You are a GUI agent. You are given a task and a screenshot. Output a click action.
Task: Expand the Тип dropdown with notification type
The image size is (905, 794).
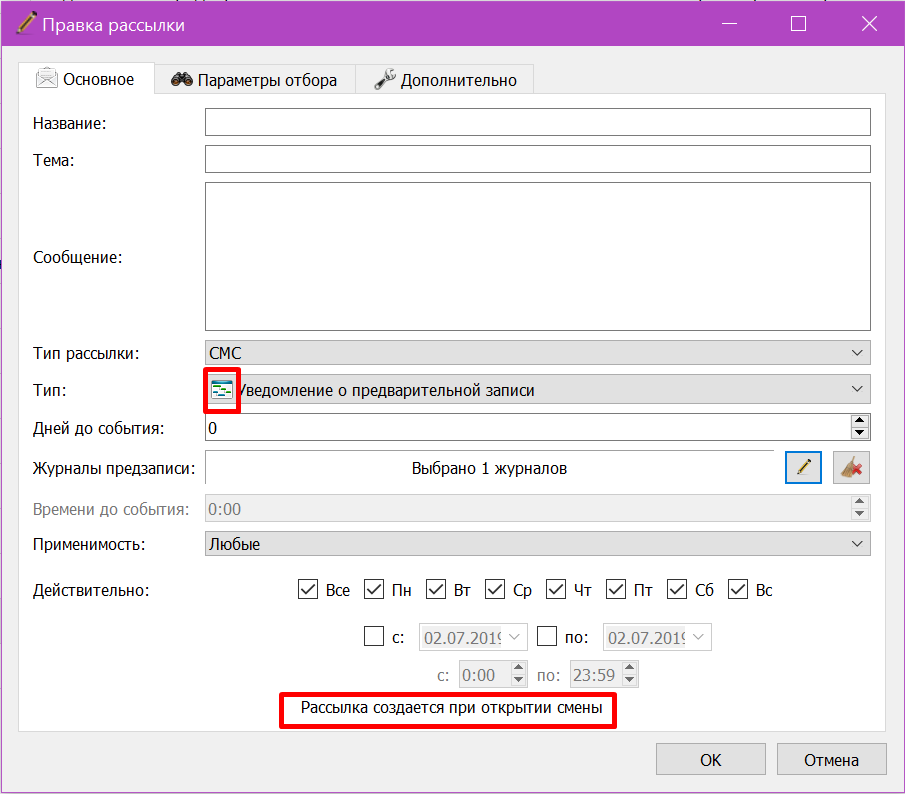coord(537,390)
